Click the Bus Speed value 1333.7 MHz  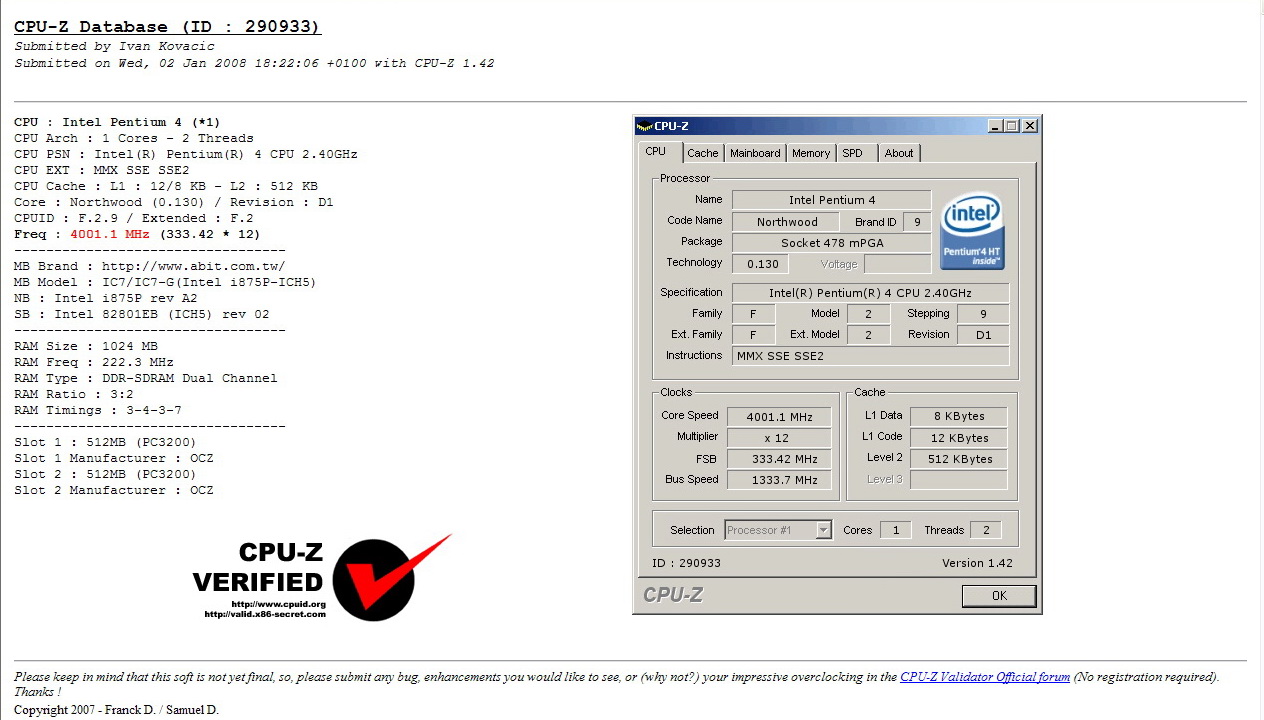click(x=779, y=480)
